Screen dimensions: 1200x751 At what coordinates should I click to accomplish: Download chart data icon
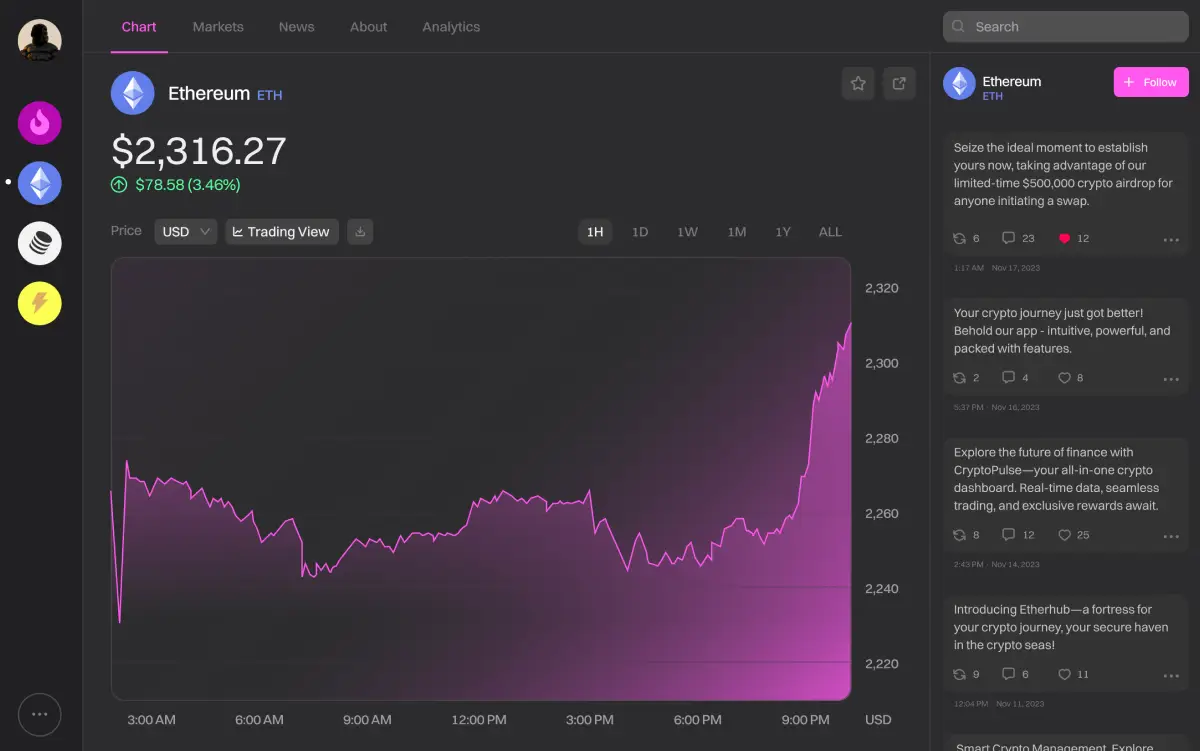pos(361,232)
